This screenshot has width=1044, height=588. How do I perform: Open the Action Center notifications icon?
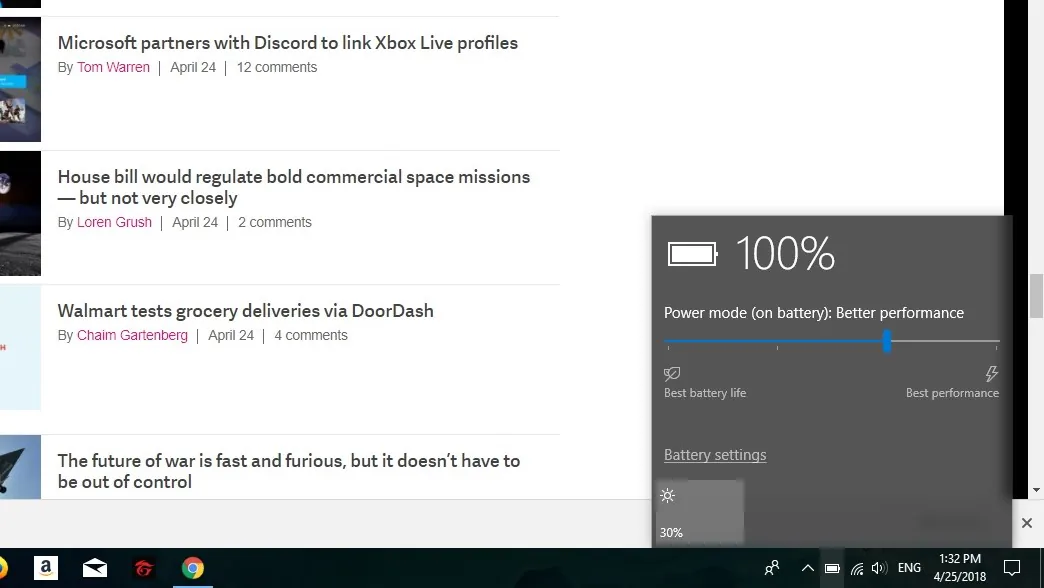click(x=1012, y=568)
